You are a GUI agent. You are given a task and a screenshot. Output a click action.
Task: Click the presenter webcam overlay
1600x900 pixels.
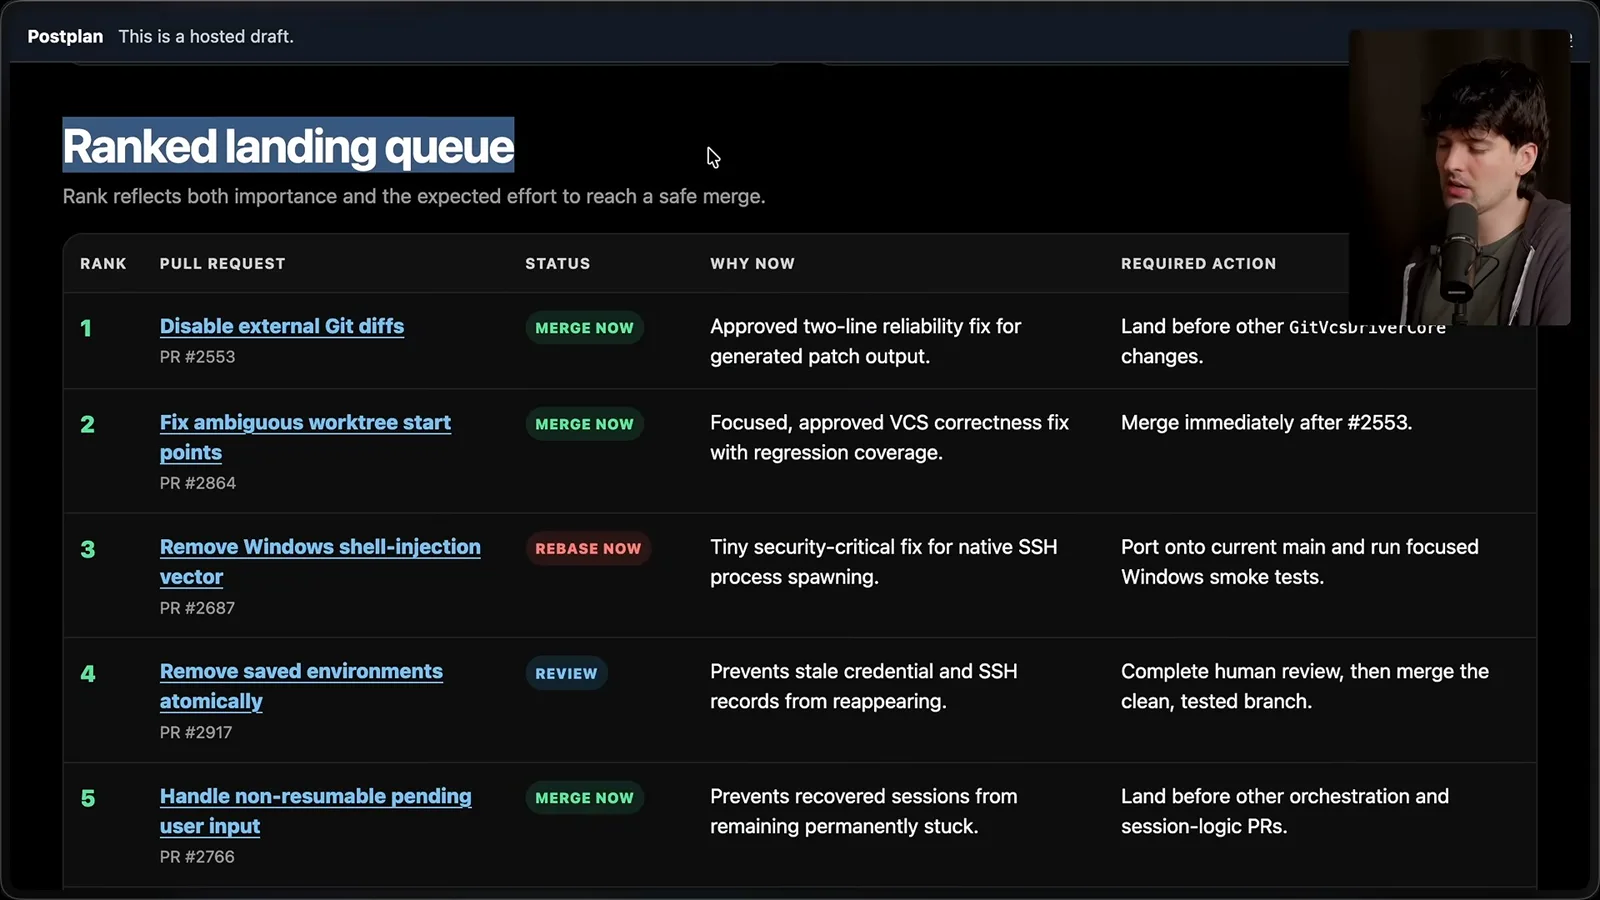click(x=1459, y=177)
